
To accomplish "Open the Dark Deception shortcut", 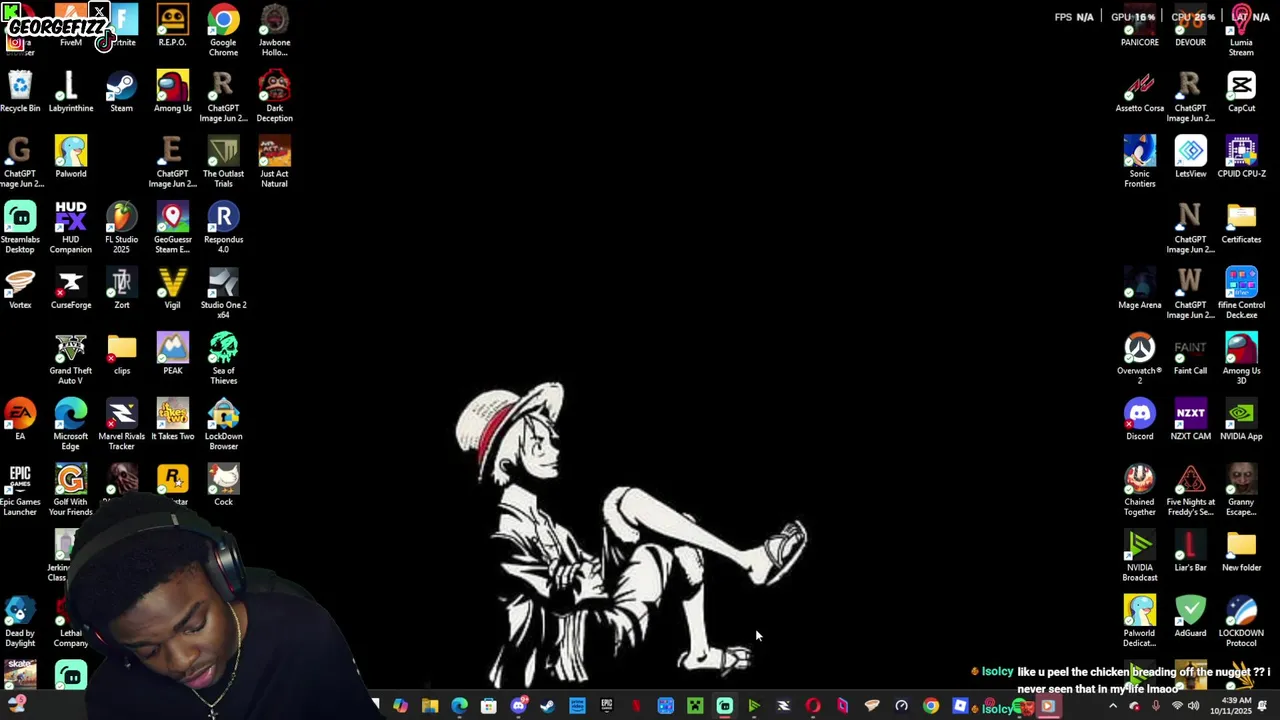I will (x=274, y=96).
